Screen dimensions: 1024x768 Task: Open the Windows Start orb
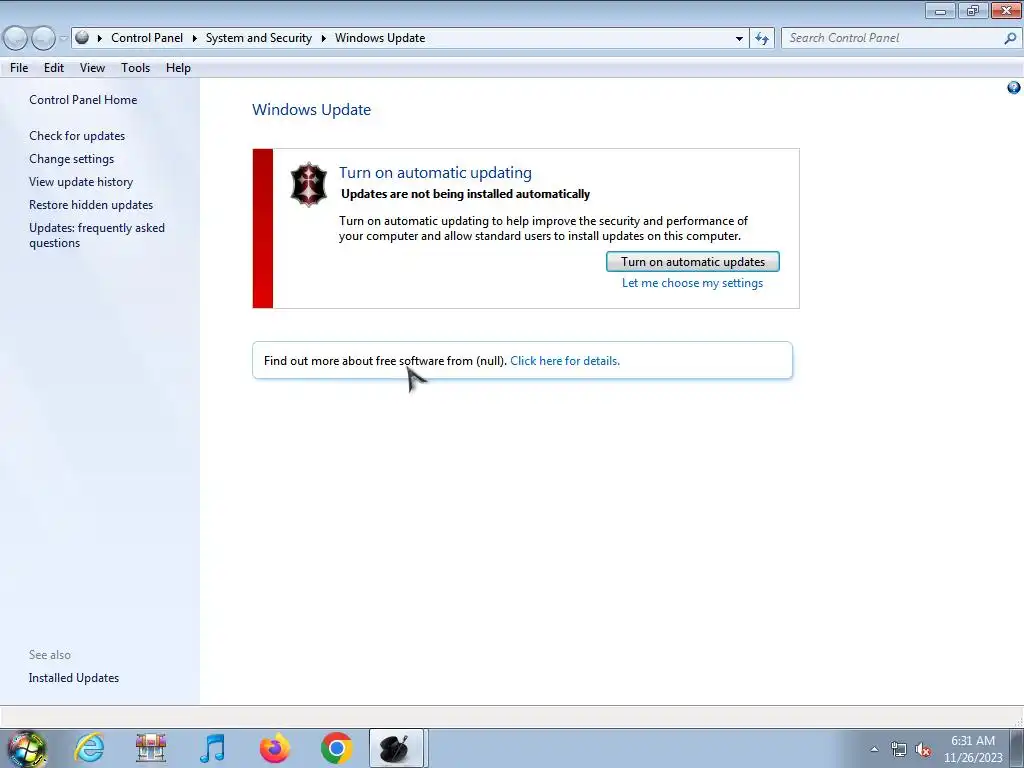[27, 748]
